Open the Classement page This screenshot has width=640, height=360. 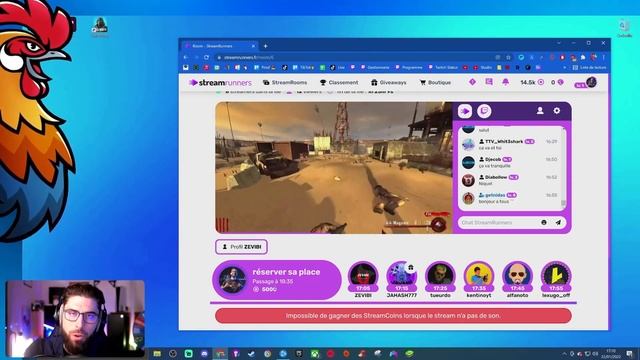tap(339, 82)
